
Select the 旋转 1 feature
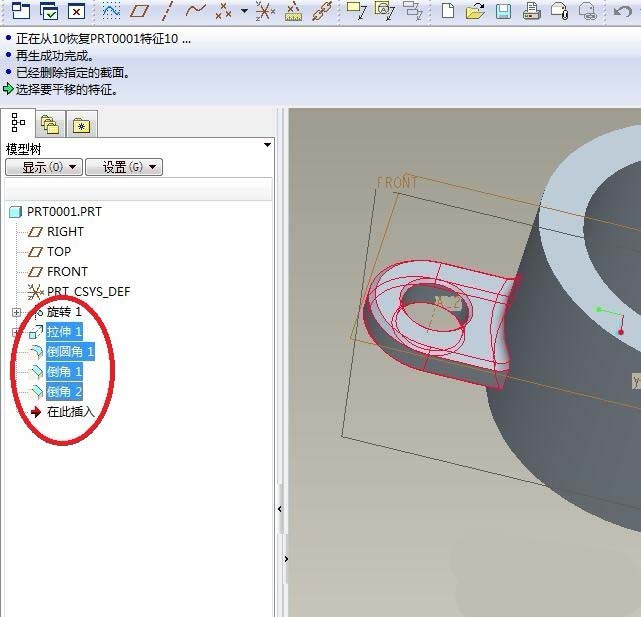coord(64,312)
